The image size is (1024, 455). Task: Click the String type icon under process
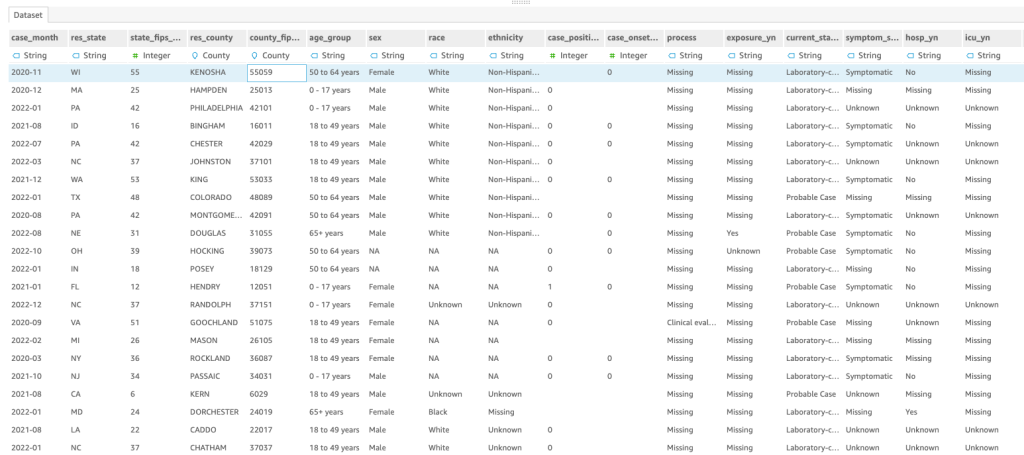[x=672, y=55]
